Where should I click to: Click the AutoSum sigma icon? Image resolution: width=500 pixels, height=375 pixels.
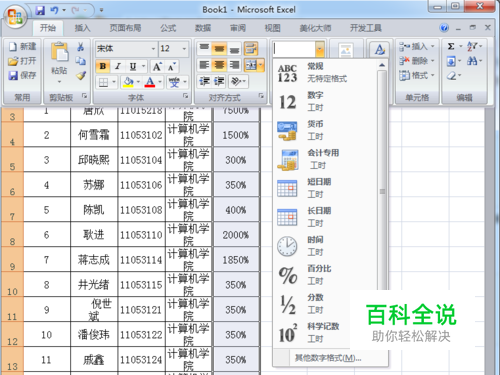click(451, 46)
